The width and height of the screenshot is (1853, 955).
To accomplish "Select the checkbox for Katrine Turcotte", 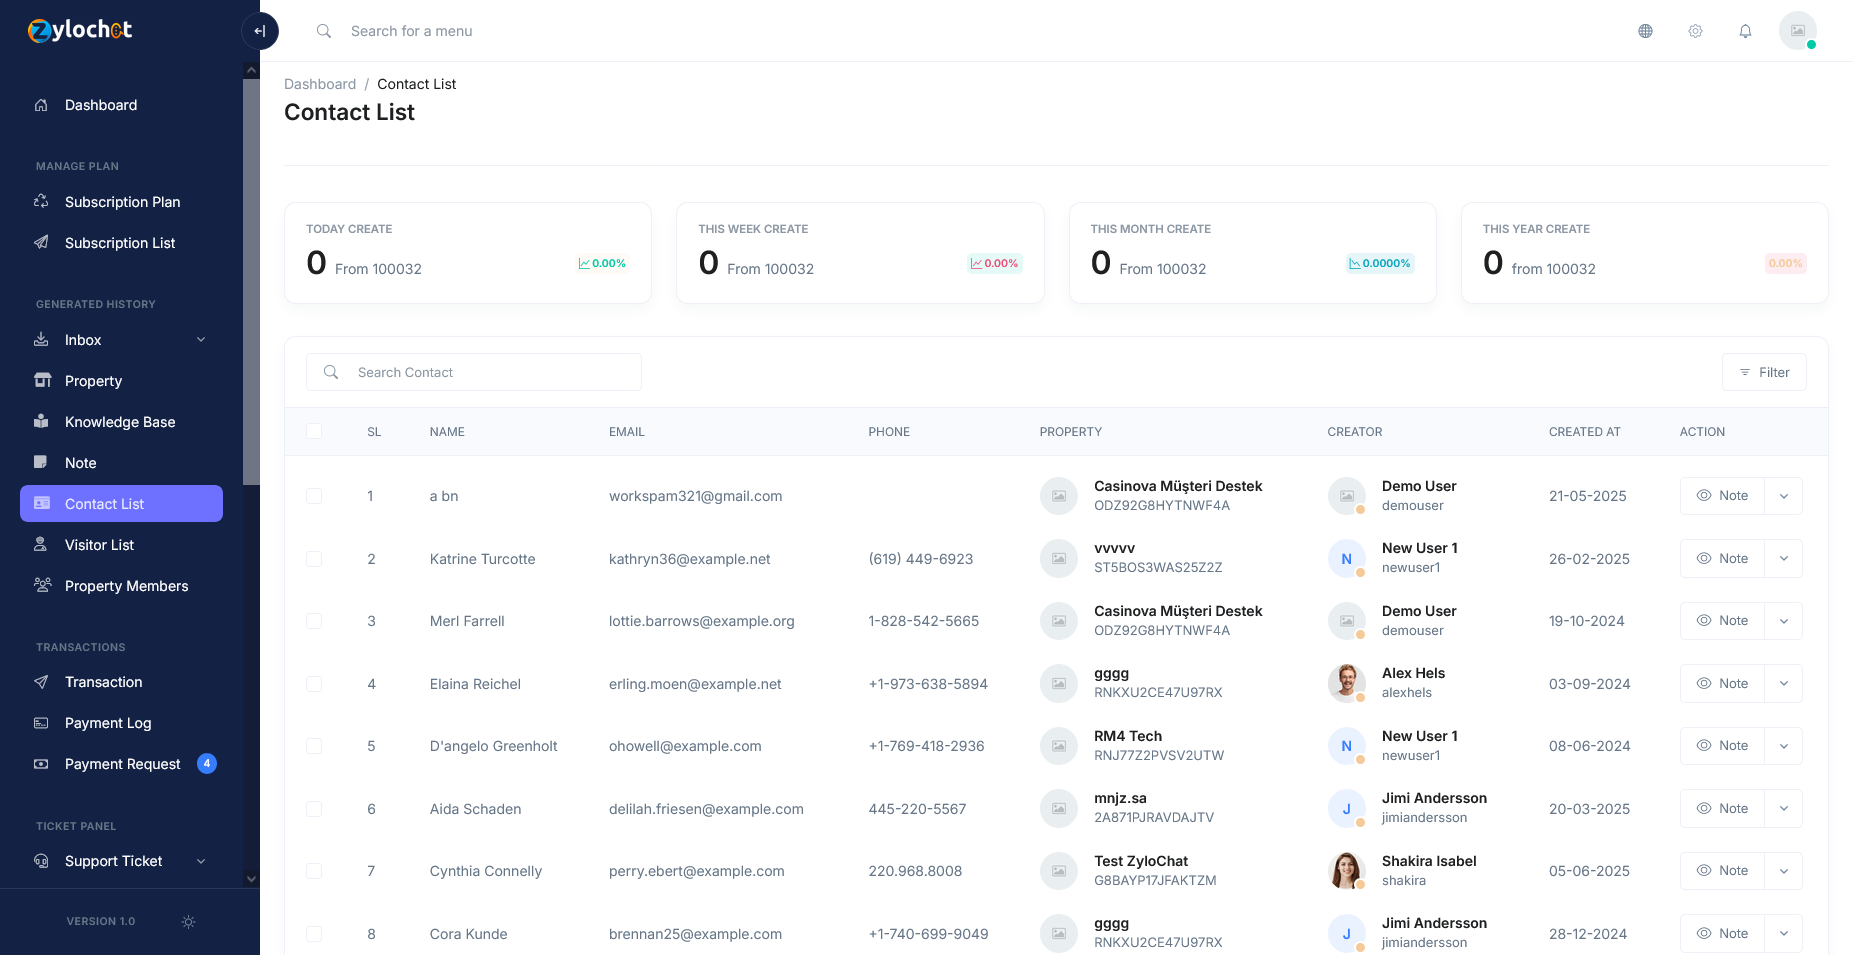I will click(314, 559).
